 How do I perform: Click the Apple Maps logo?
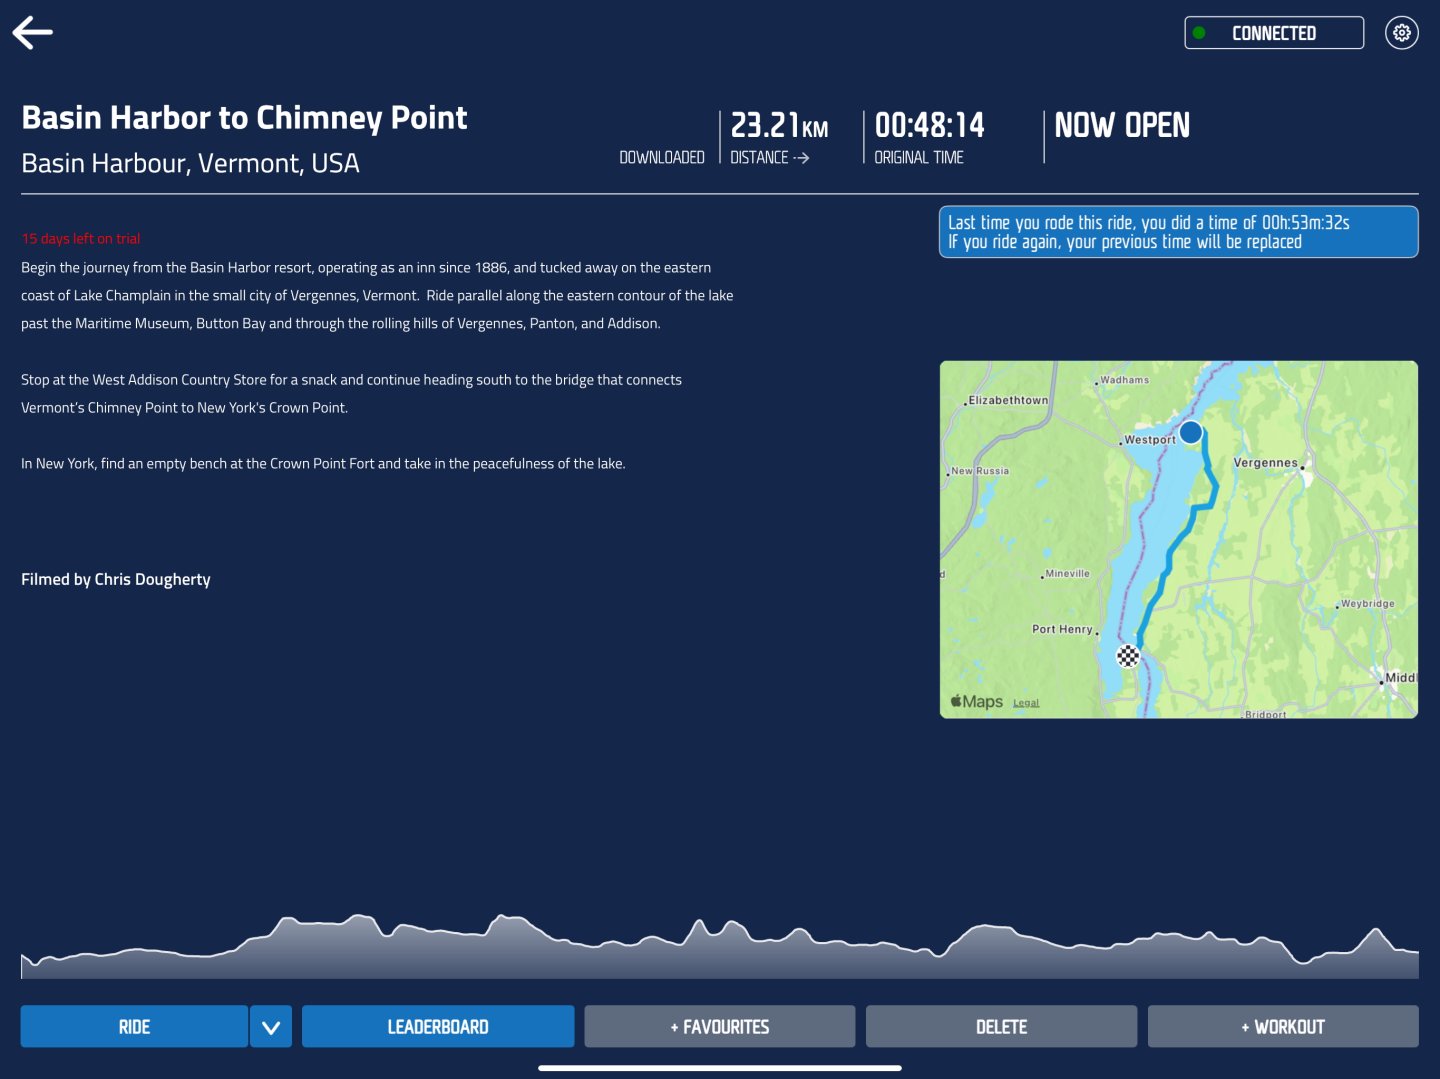[977, 702]
